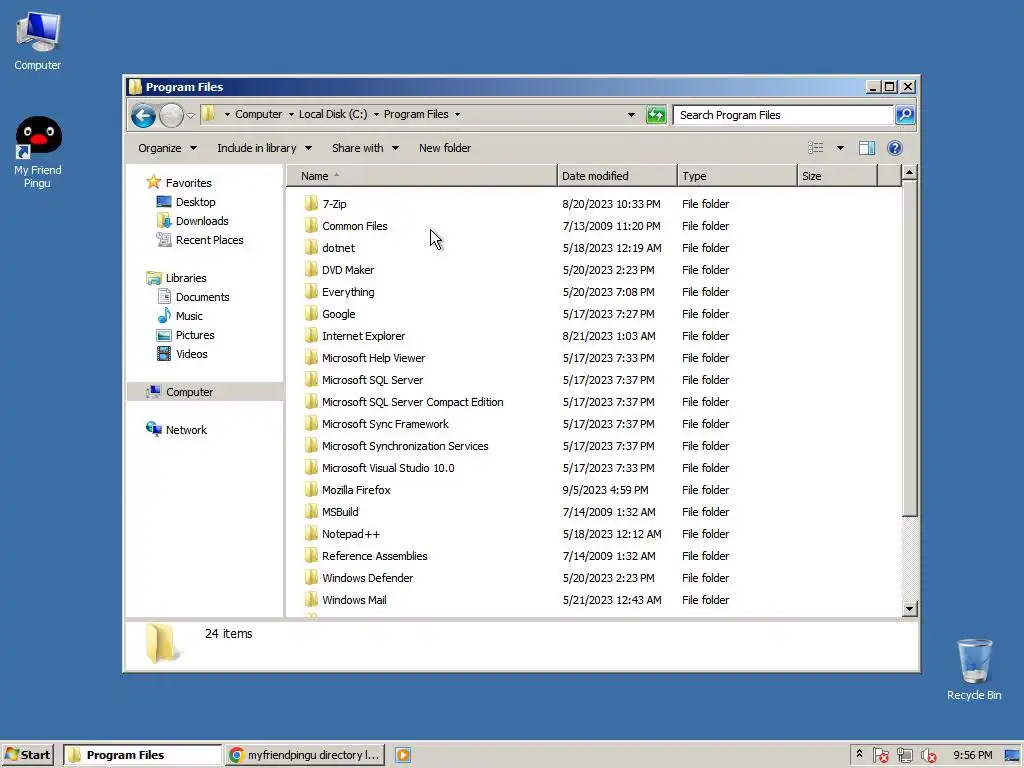This screenshot has height=768, width=1024.
Task: Select the Google folder icon
Action: point(312,313)
